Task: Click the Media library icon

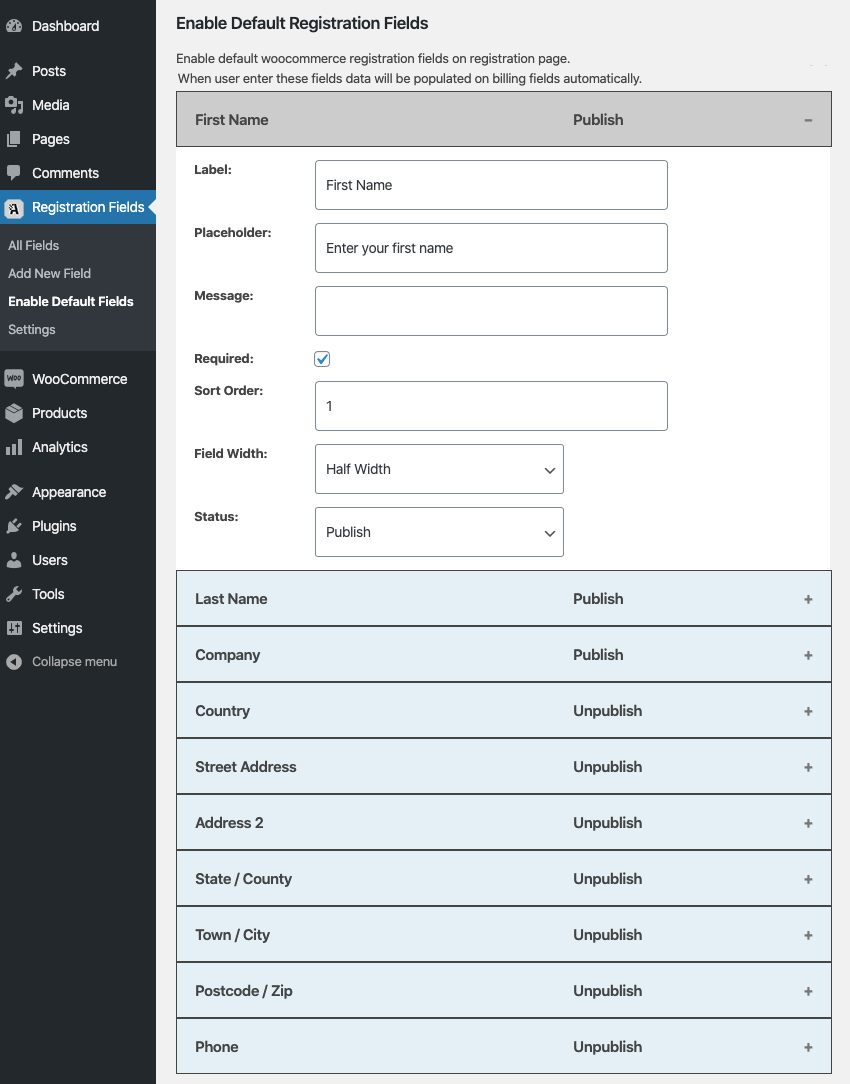Action: coord(15,105)
